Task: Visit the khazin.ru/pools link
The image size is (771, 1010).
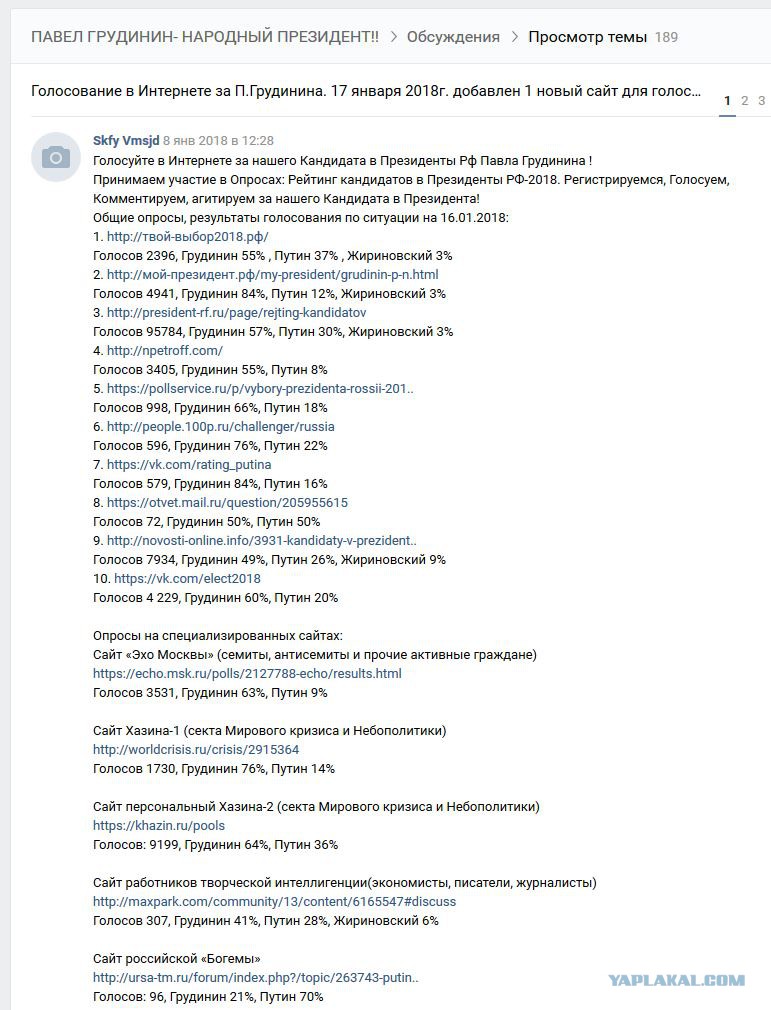Action: (158, 825)
